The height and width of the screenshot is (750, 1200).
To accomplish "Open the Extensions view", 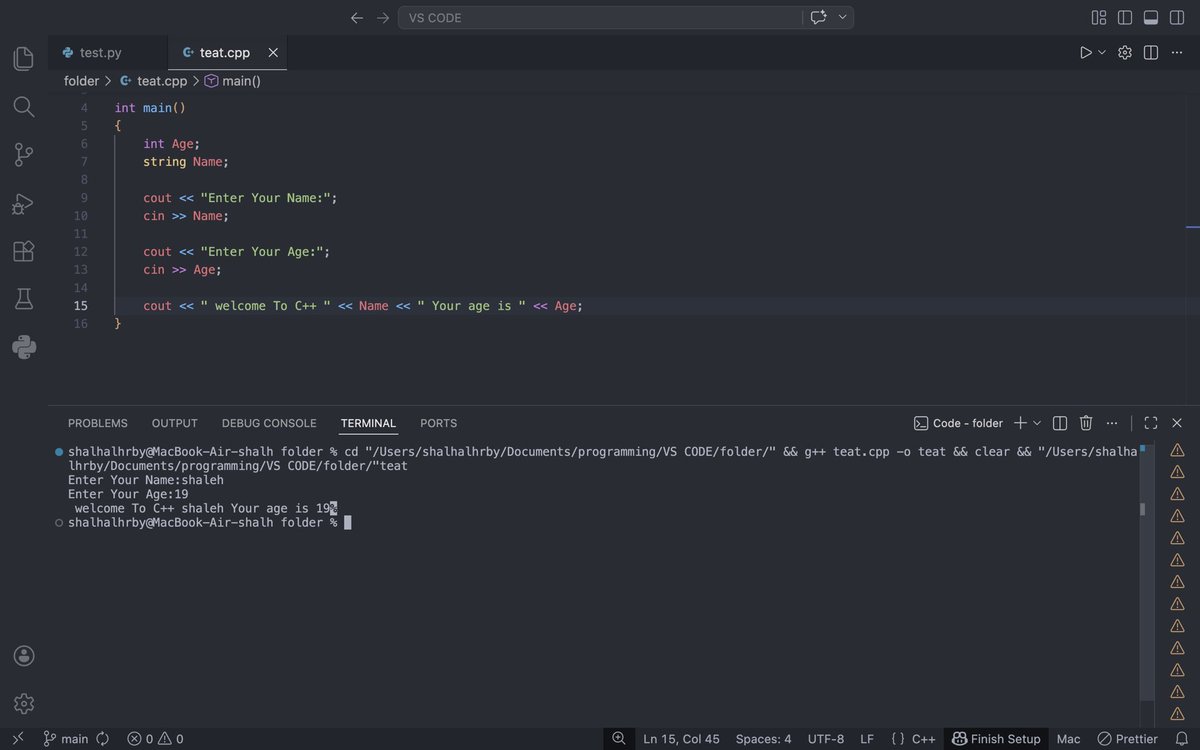I will click(24, 251).
